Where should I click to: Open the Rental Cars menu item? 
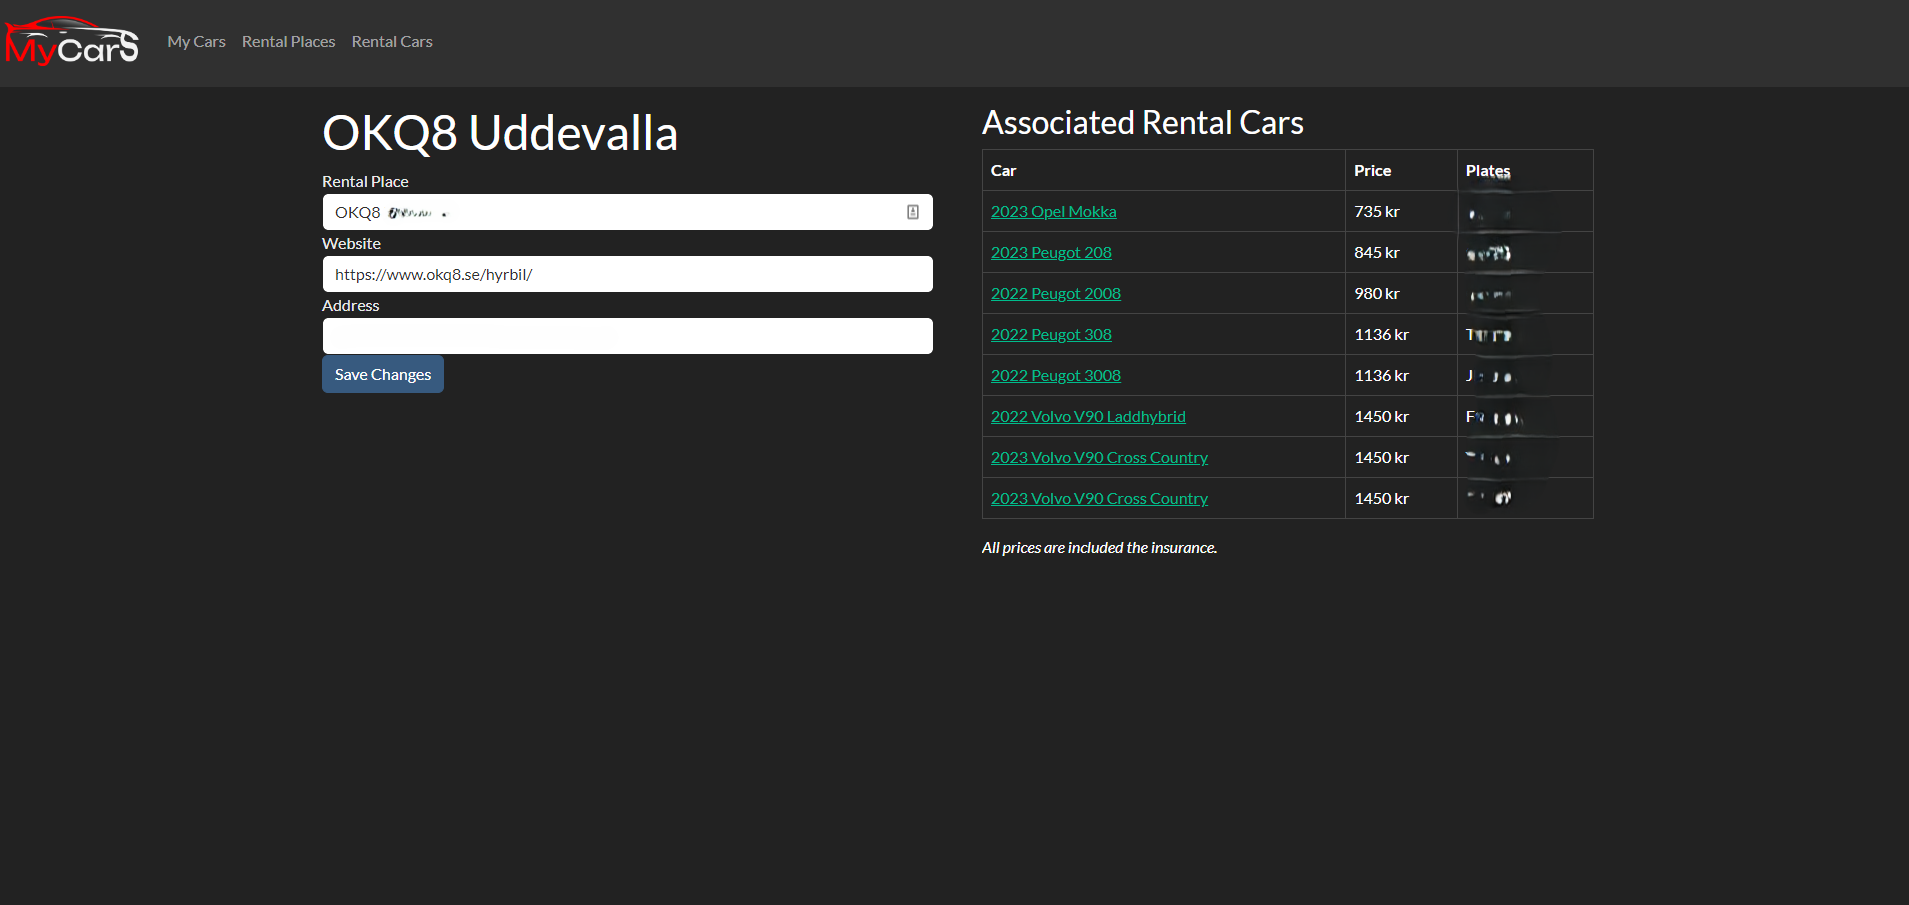tap(392, 42)
